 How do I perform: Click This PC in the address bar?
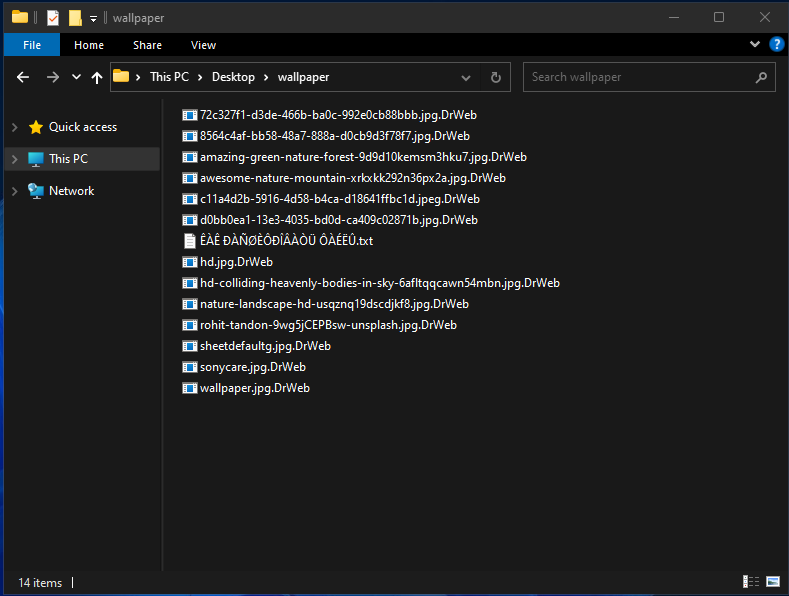[x=169, y=77]
